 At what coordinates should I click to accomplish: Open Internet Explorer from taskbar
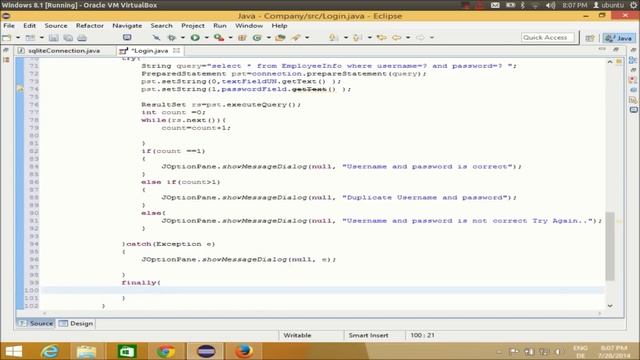pyautogui.click(x=50, y=351)
